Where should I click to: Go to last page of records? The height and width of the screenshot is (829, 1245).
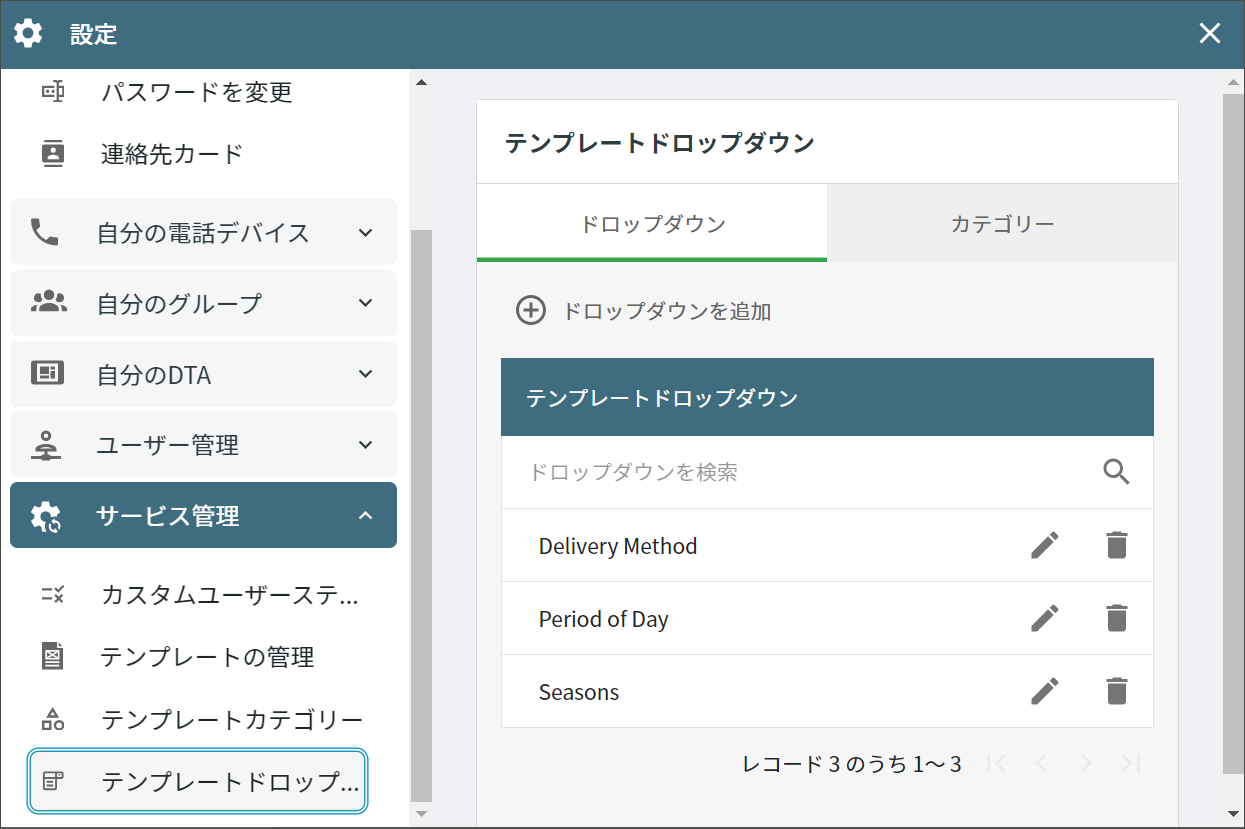(x=1131, y=764)
